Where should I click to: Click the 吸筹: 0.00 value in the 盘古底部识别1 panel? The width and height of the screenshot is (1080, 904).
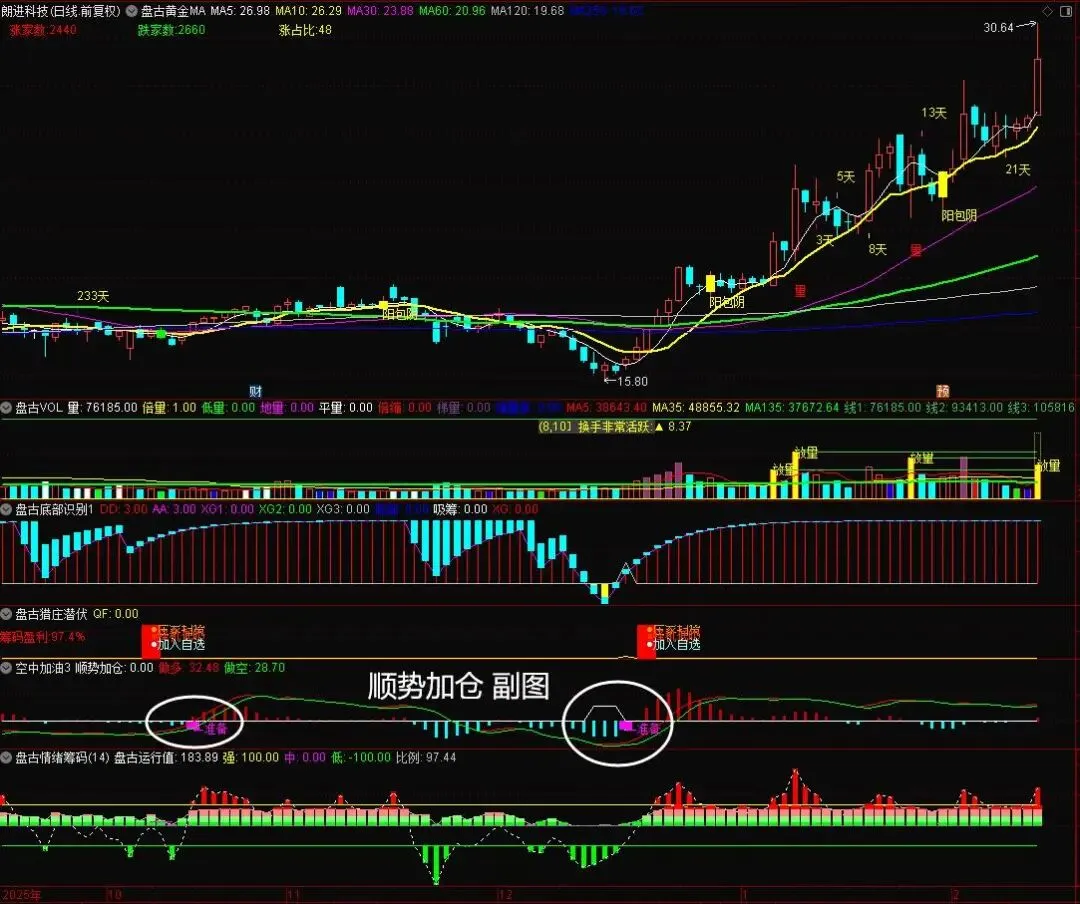pyautogui.click(x=460, y=509)
